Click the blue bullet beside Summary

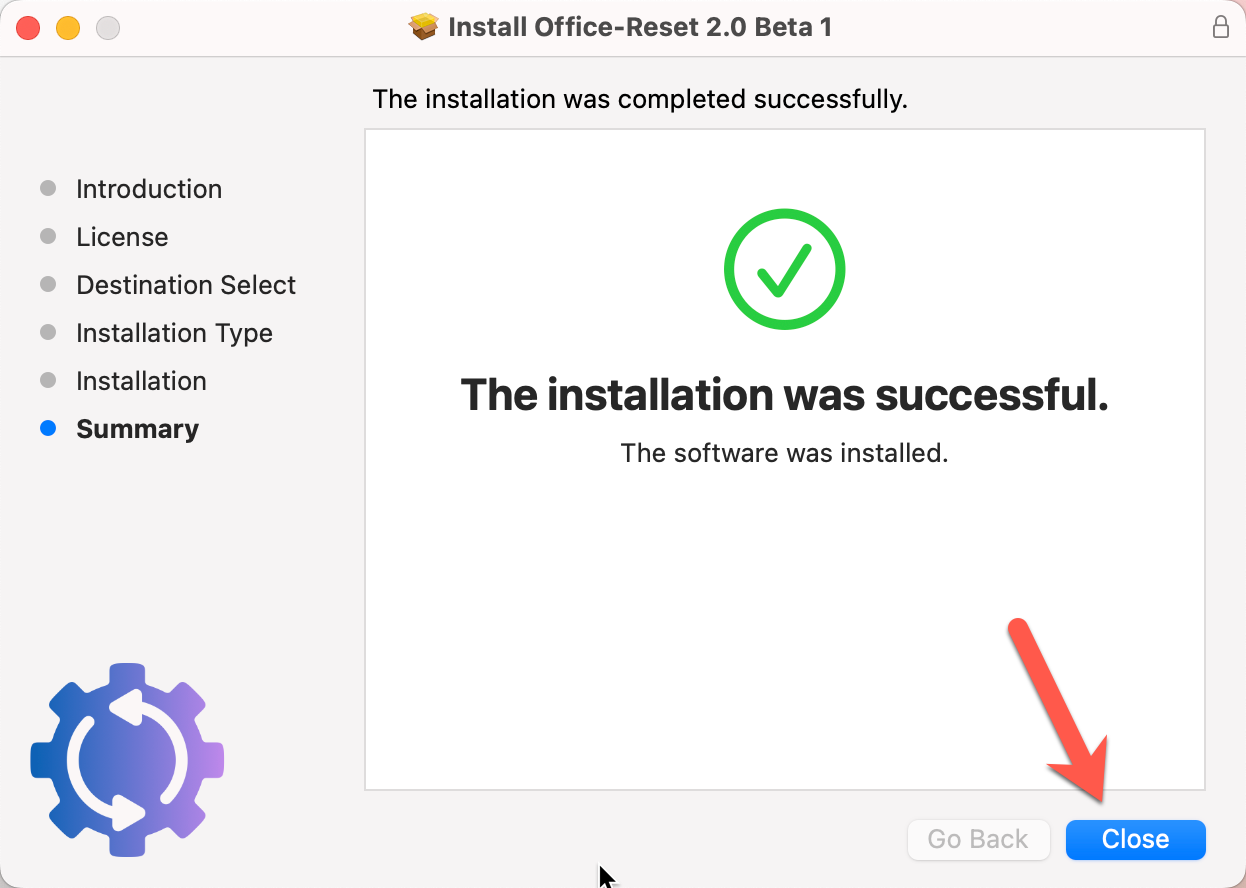point(48,429)
